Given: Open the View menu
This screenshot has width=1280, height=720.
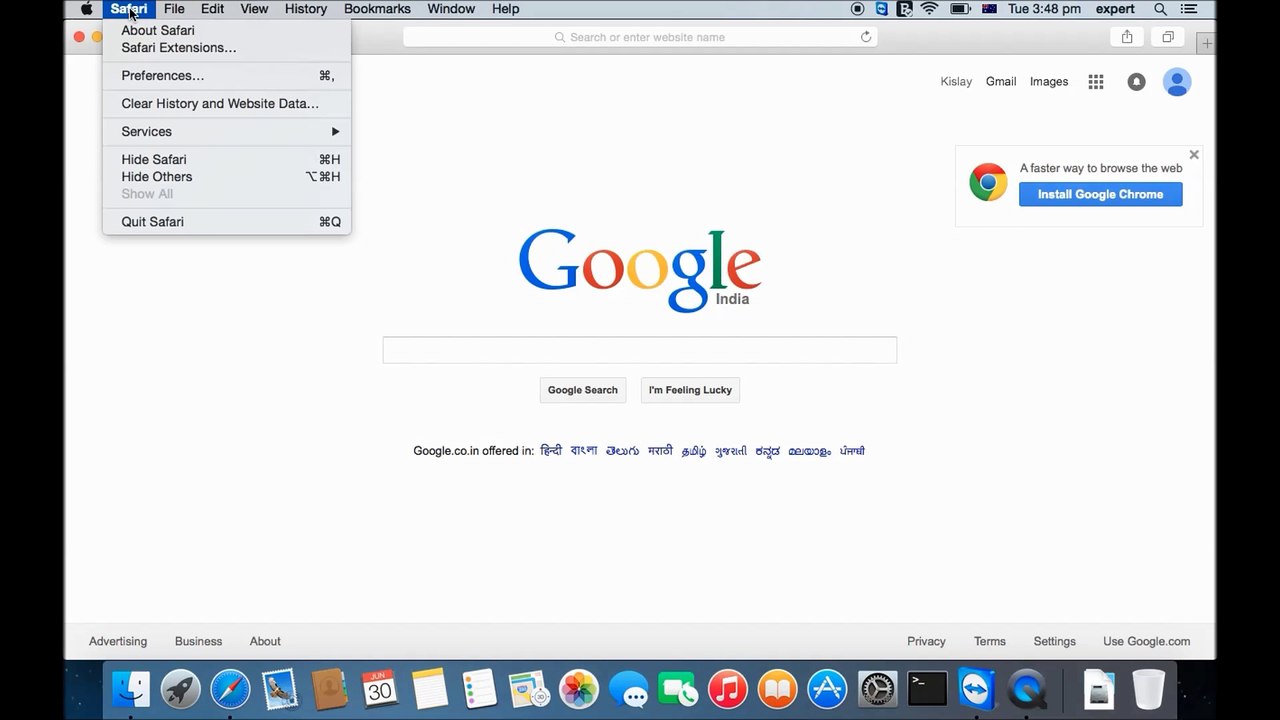Looking at the screenshot, I should coord(254,9).
